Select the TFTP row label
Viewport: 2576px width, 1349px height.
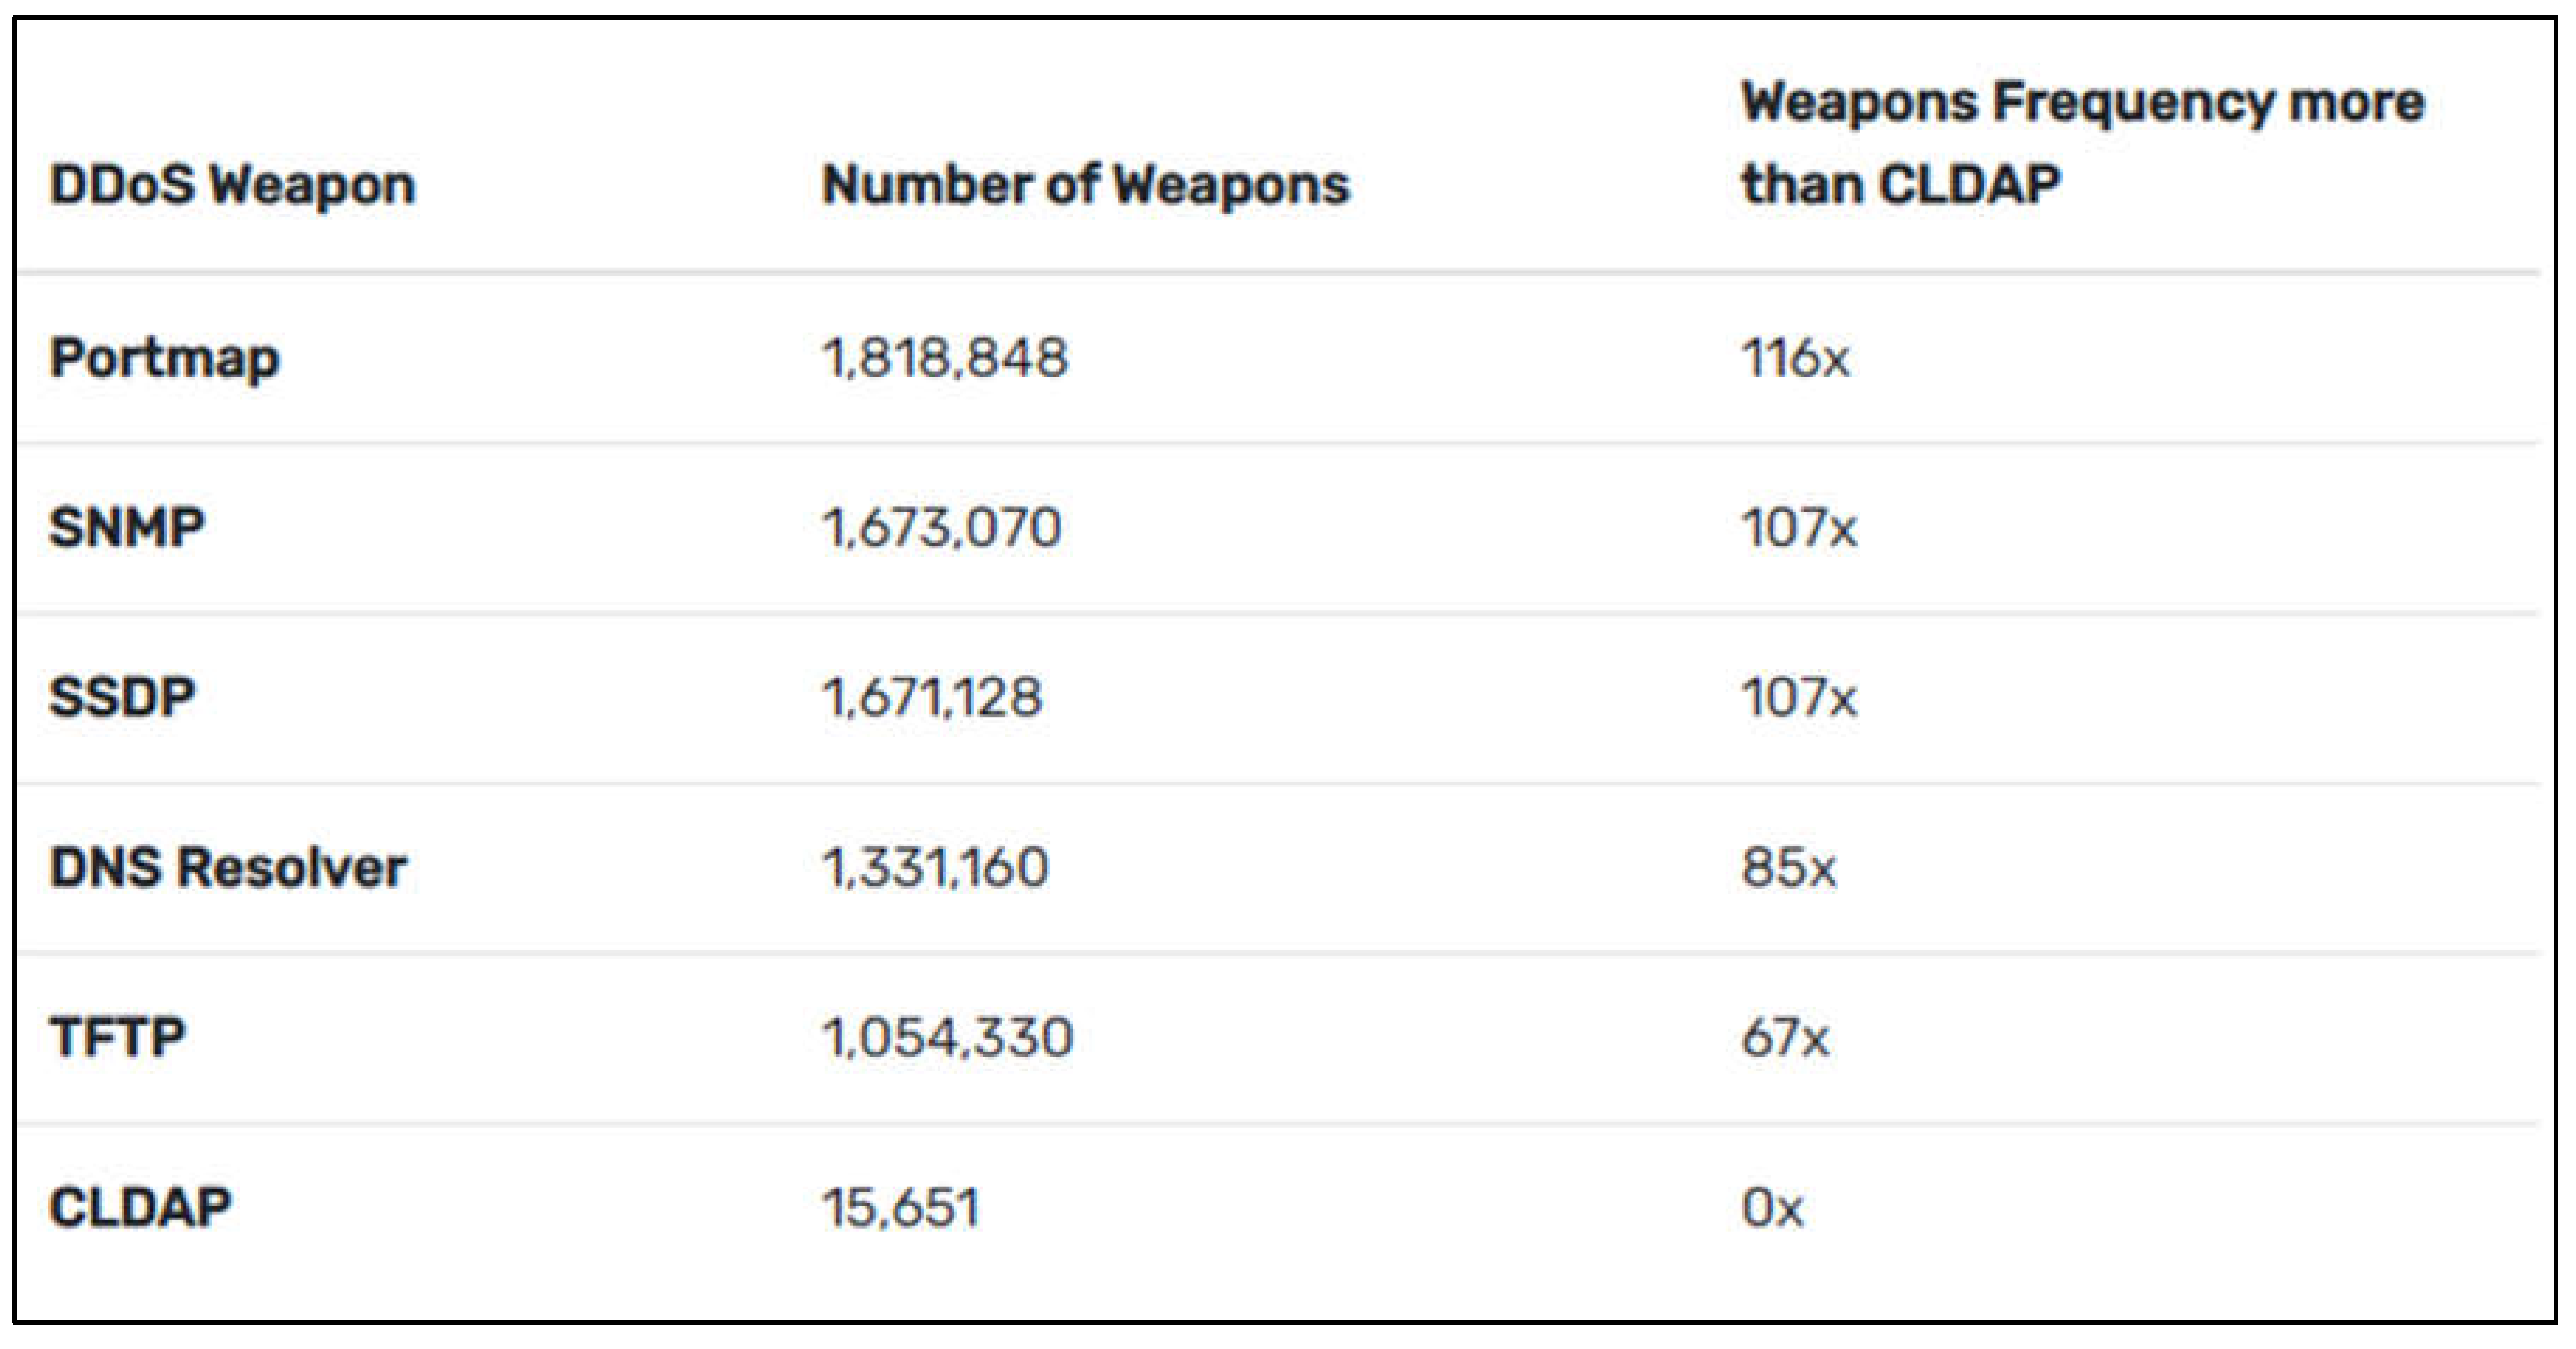pyautogui.click(x=118, y=1037)
